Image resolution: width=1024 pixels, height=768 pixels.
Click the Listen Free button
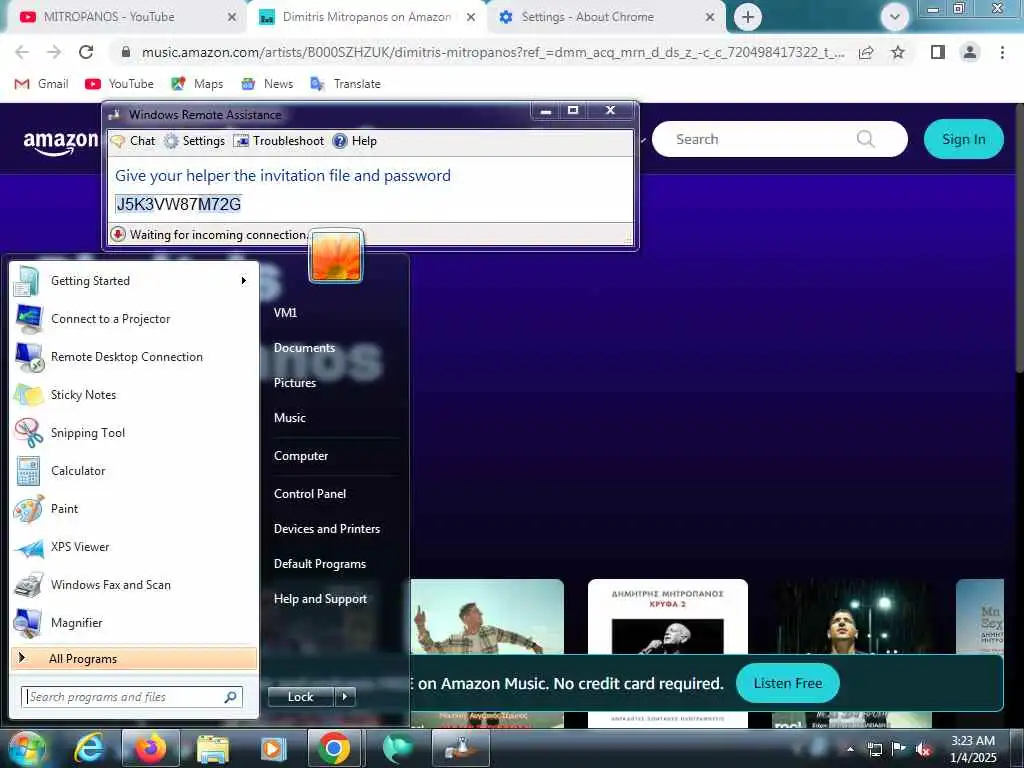[x=788, y=683]
